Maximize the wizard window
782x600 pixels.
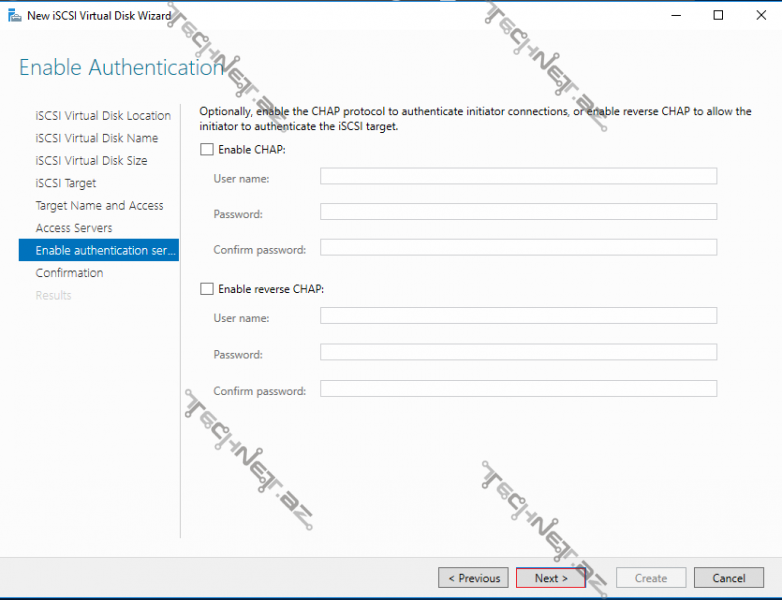pyautogui.click(x=718, y=16)
